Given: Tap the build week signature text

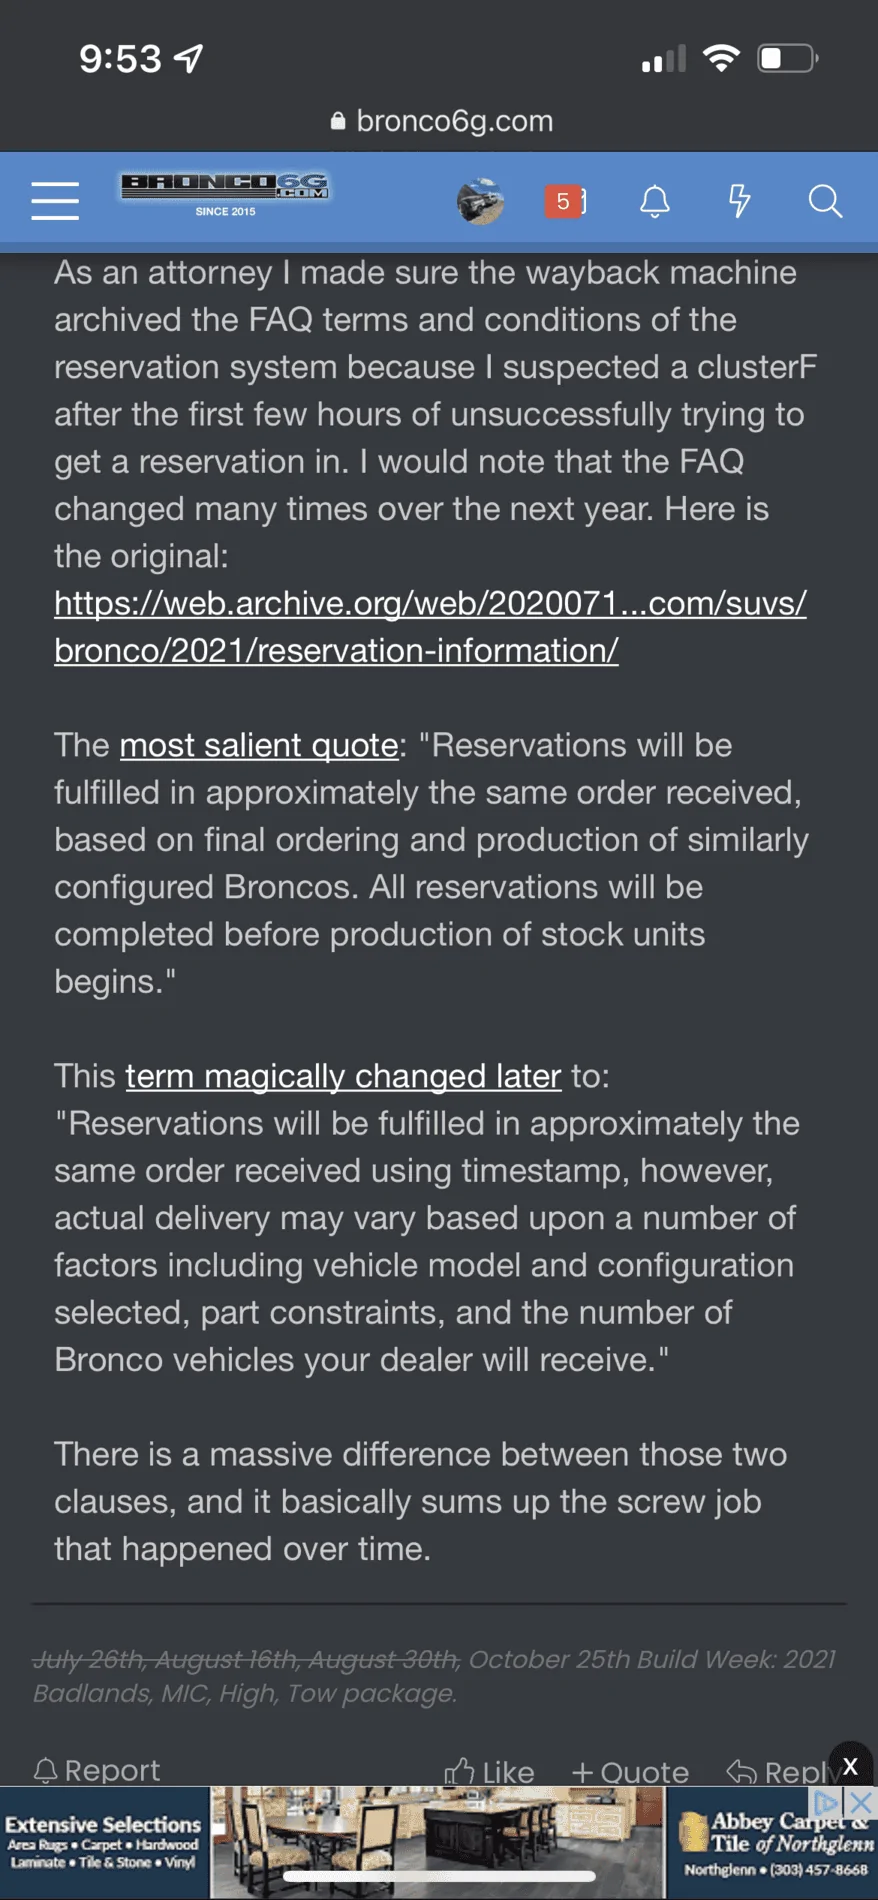Looking at the screenshot, I should click(434, 1676).
